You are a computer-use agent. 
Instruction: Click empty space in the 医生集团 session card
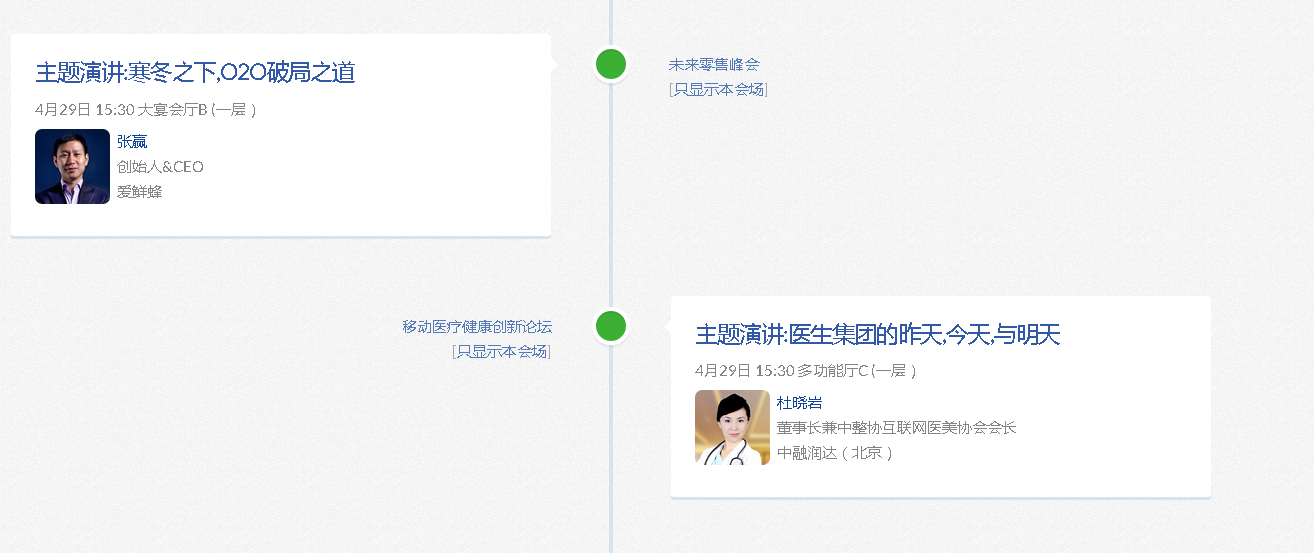1100,440
